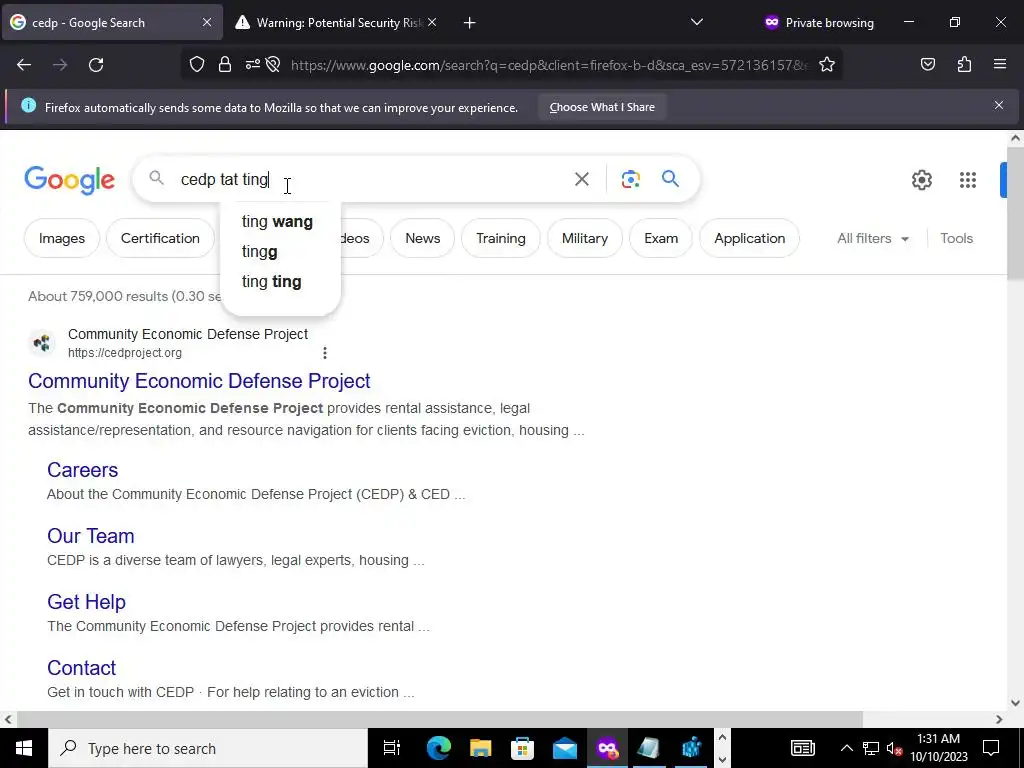Click the Google logo
This screenshot has width=1024, height=768.
click(x=70, y=180)
